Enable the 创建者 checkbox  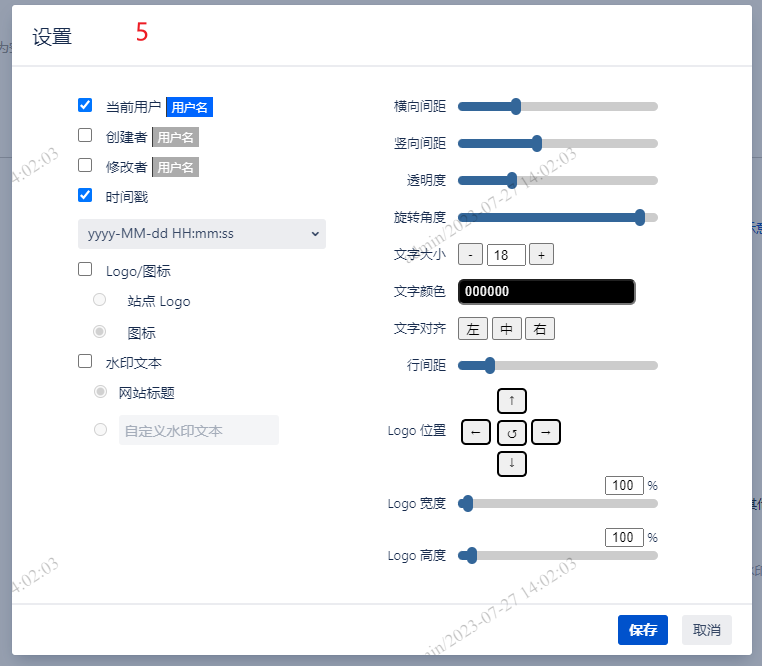(85, 135)
